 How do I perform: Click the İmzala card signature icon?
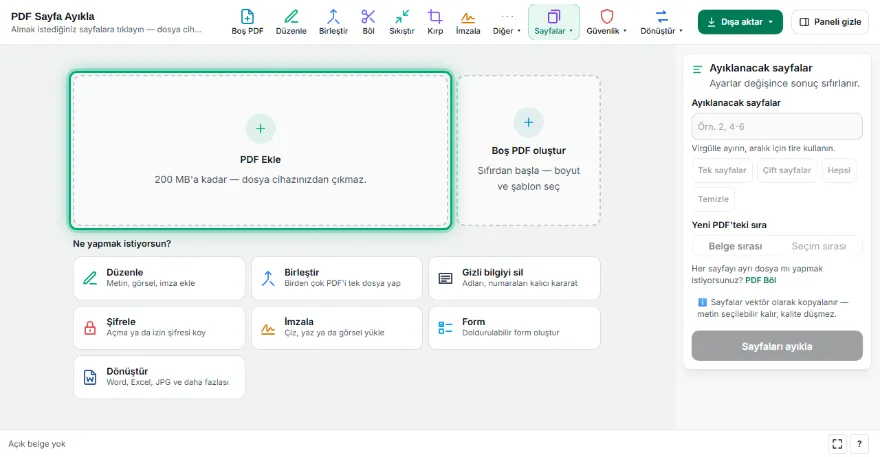(268, 329)
